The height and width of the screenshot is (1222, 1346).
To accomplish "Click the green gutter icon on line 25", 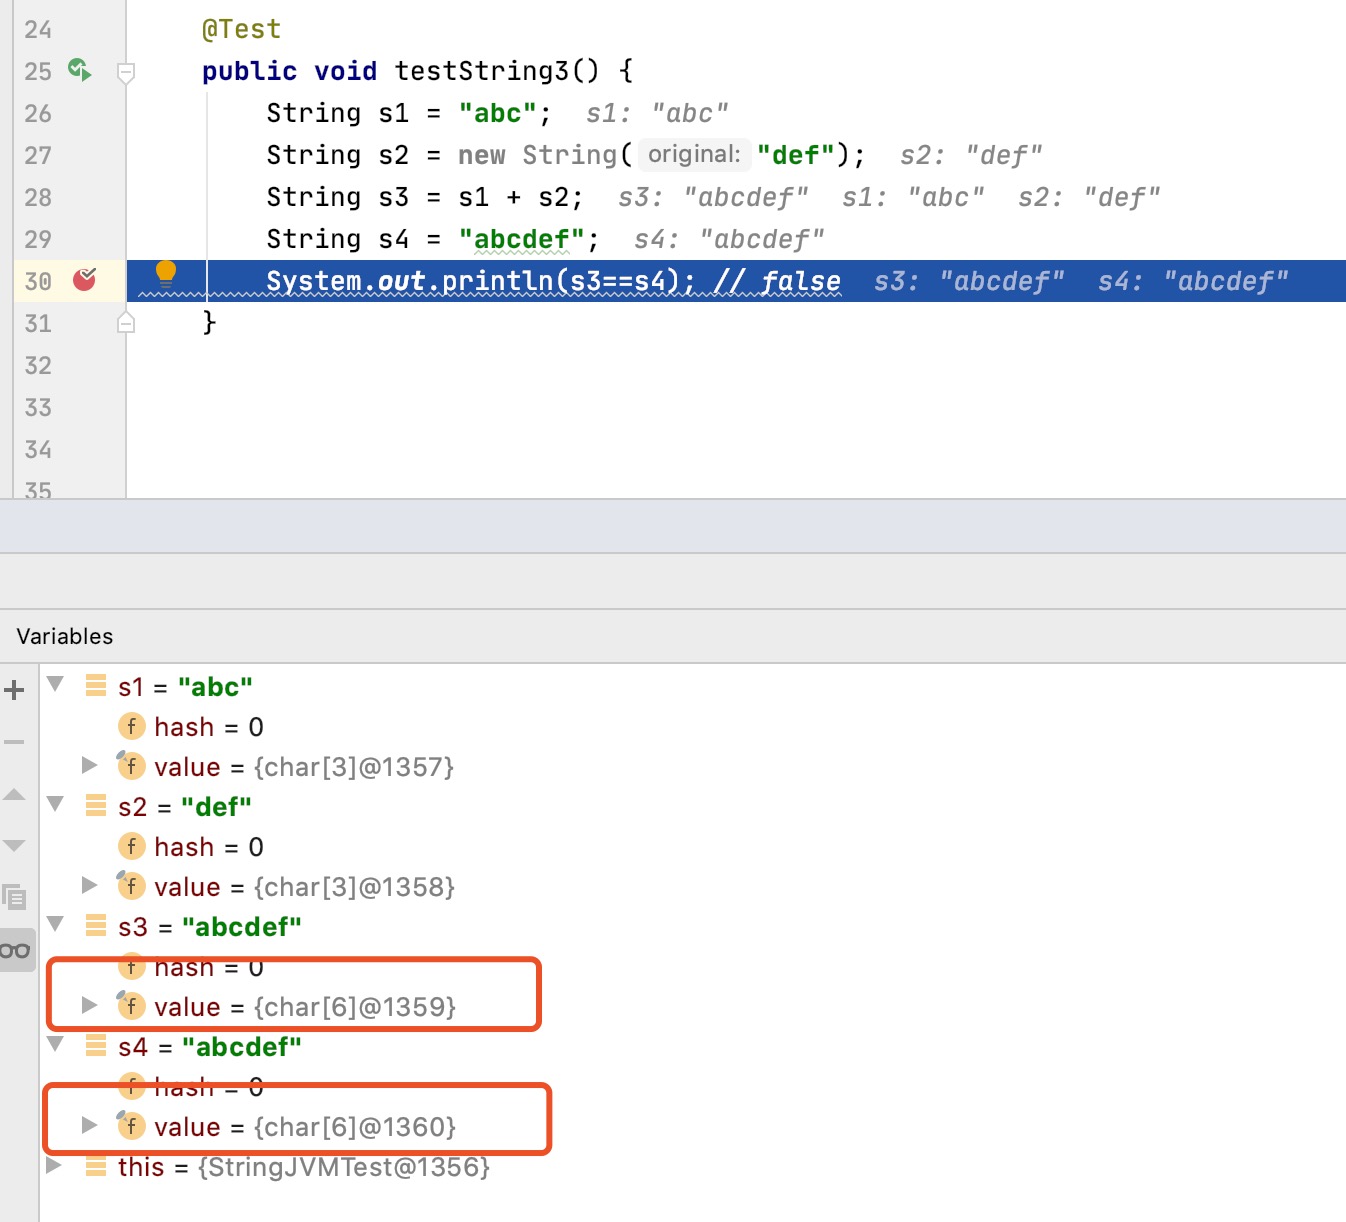I will pyautogui.click(x=79, y=70).
